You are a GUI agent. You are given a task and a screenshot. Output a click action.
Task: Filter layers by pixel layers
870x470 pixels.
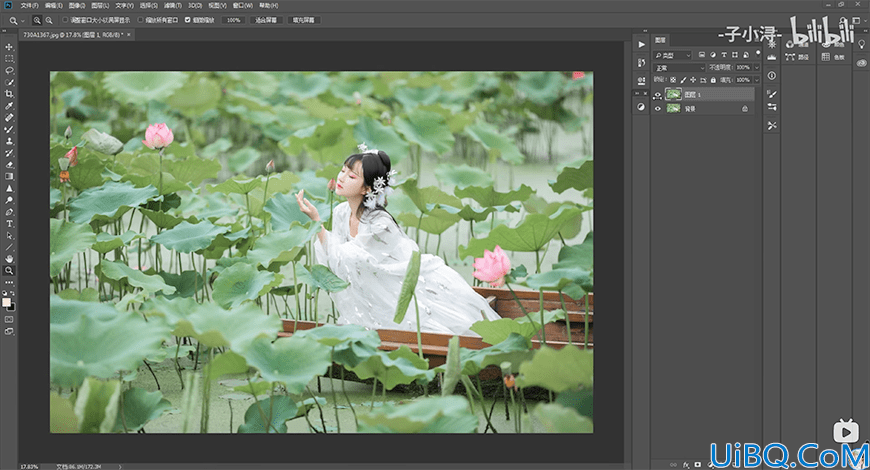pos(702,55)
